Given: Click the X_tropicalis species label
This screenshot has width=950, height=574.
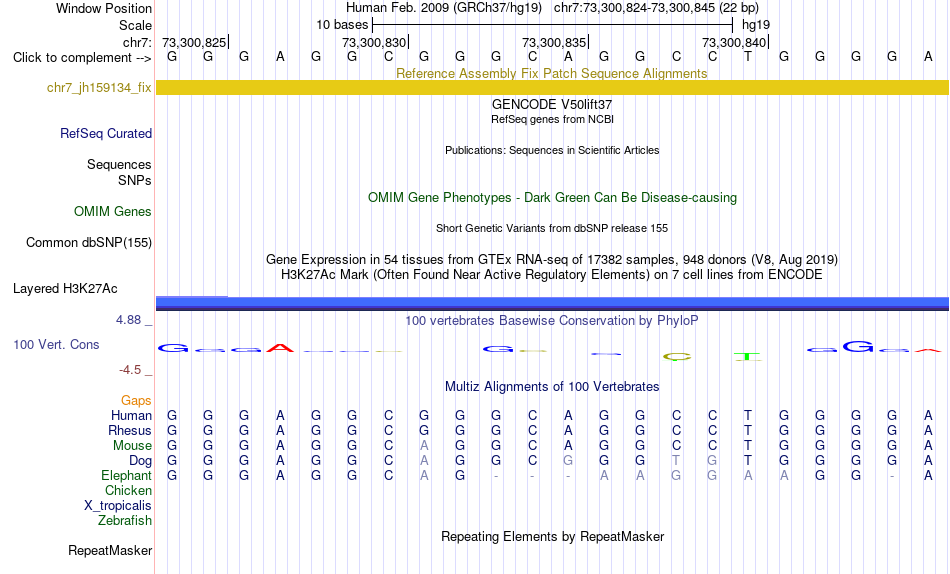Looking at the screenshot, I should (x=118, y=506).
